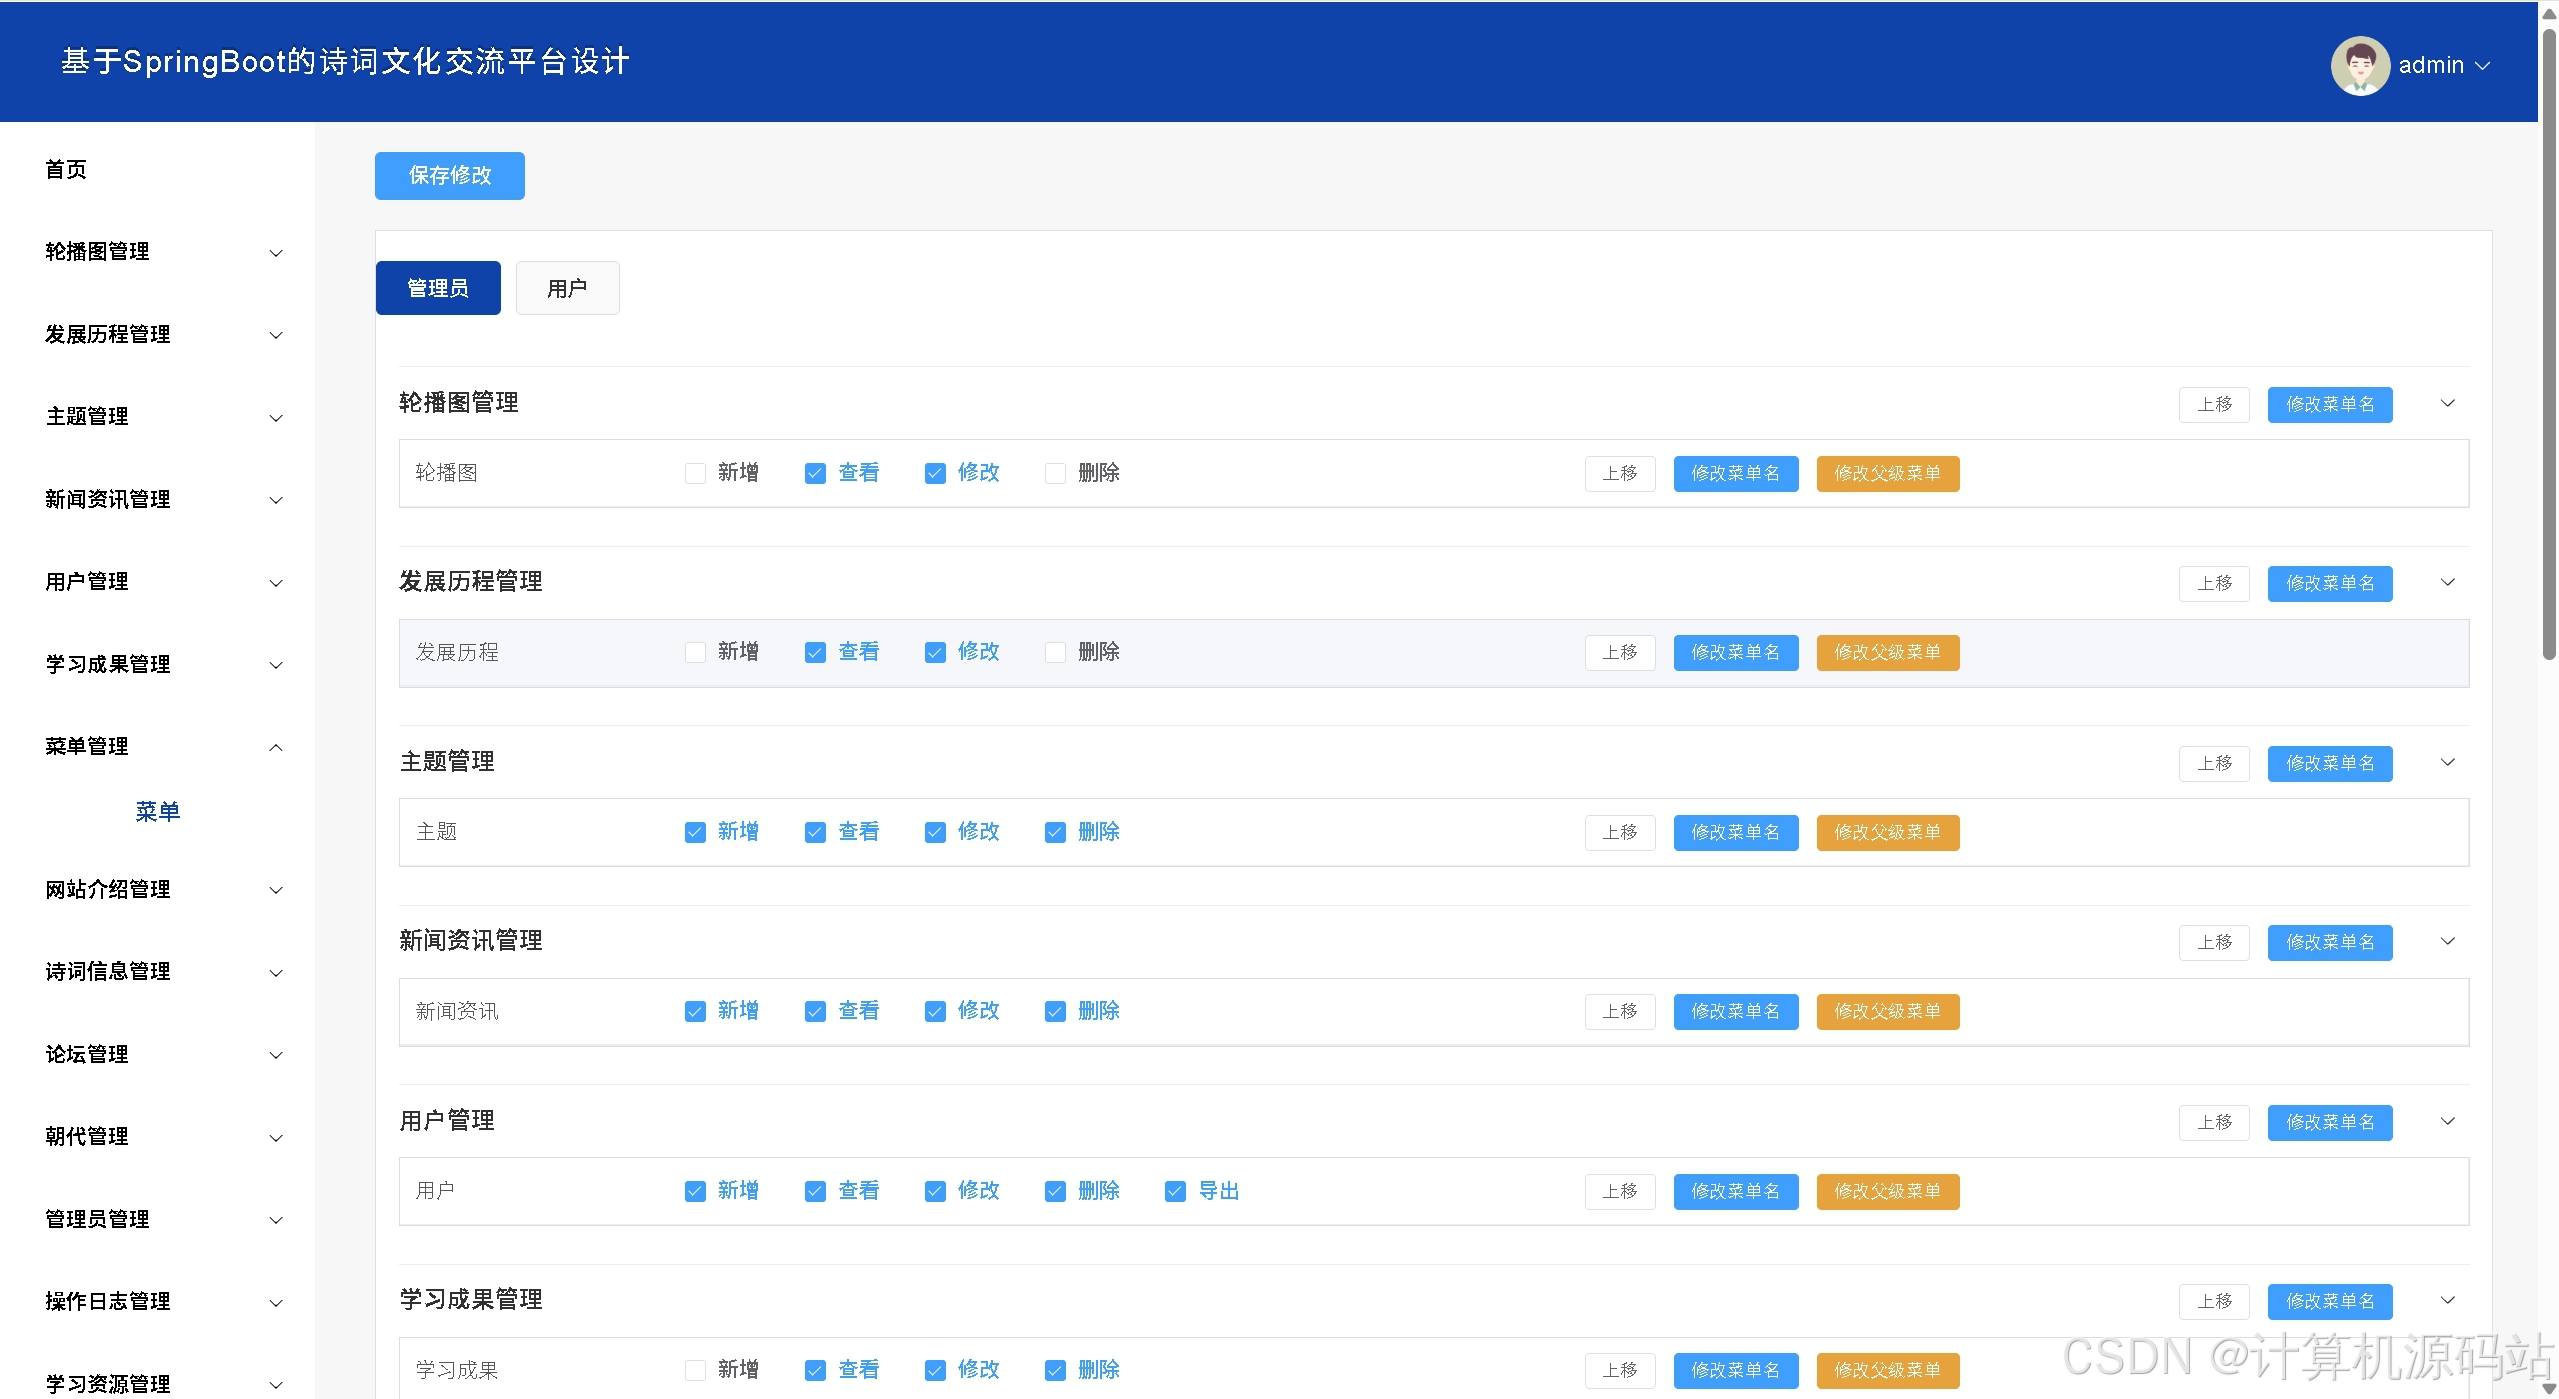Viewport: 2559px width, 1399px height.
Task: Expand 主题管理 sidebar chevron
Action: coord(276,418)
